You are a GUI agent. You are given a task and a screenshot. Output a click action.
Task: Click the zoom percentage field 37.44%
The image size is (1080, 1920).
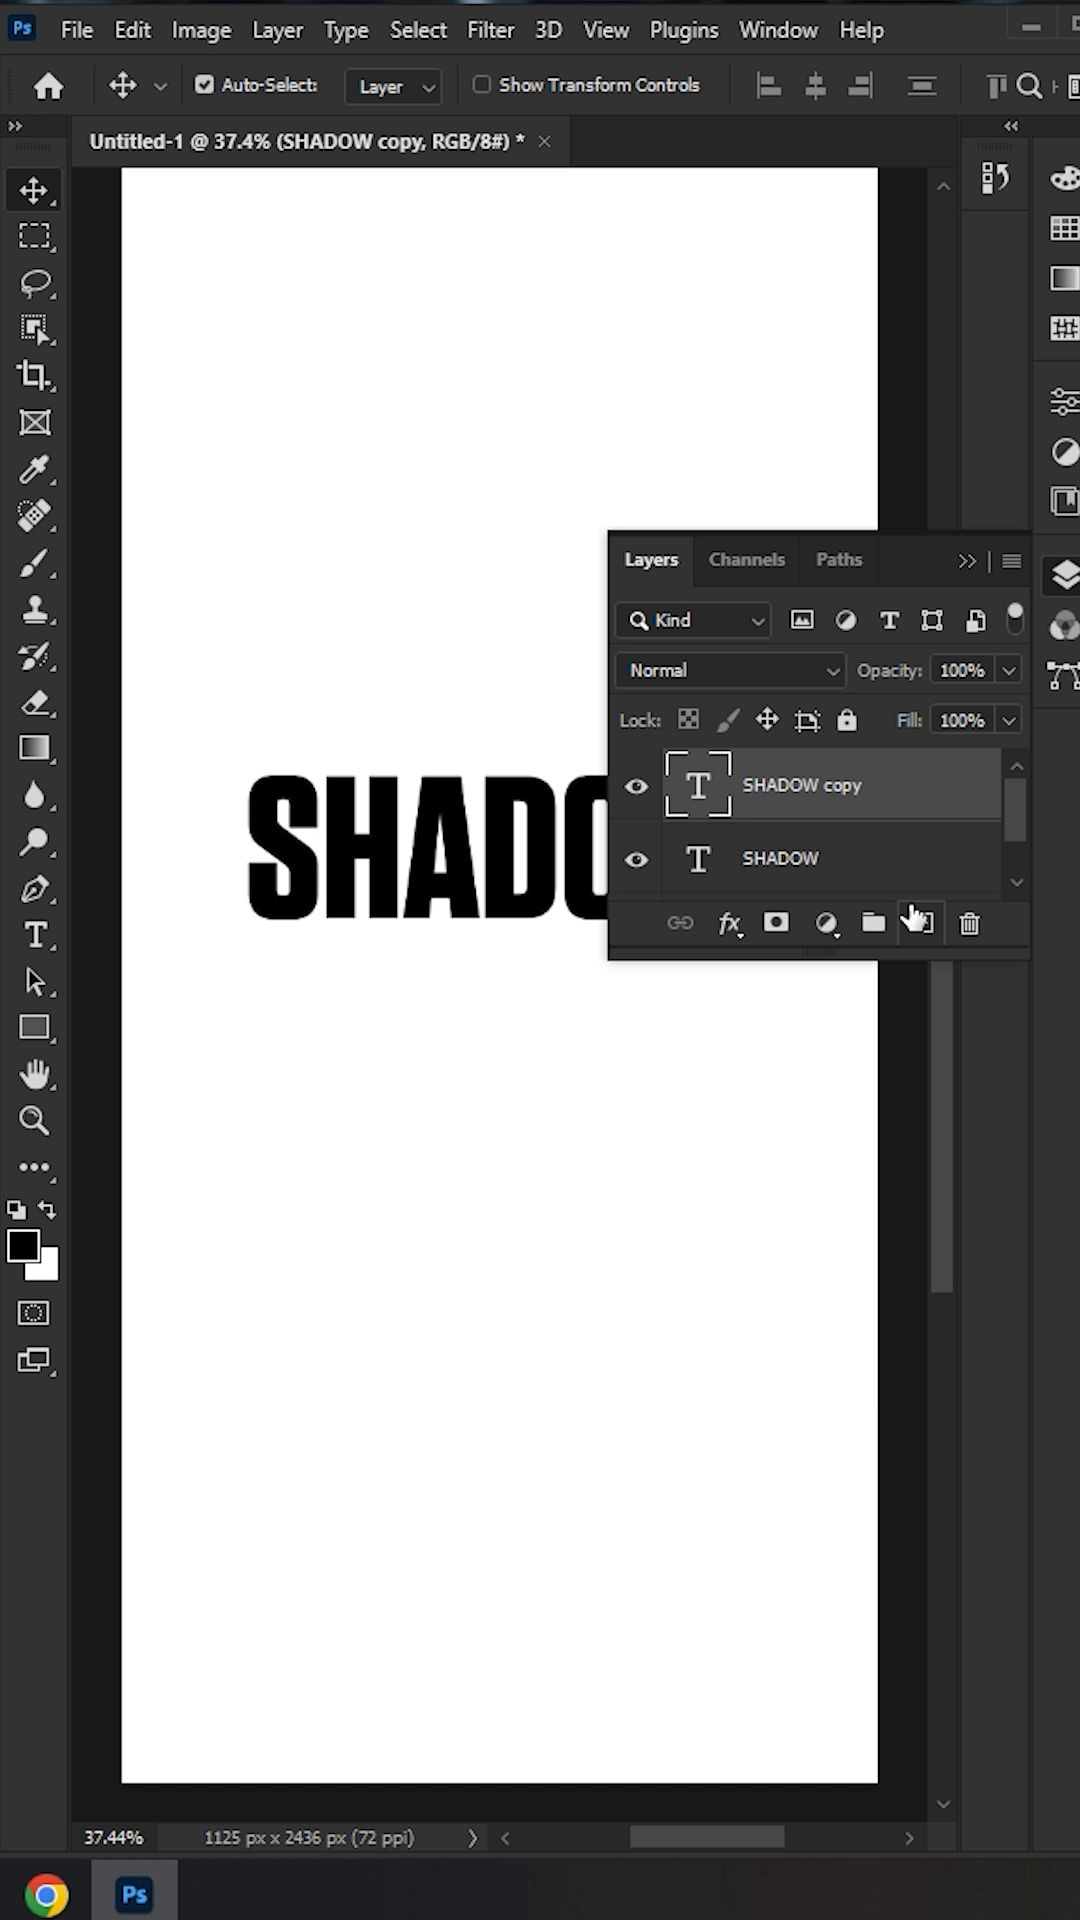[x=113, y=1838]
